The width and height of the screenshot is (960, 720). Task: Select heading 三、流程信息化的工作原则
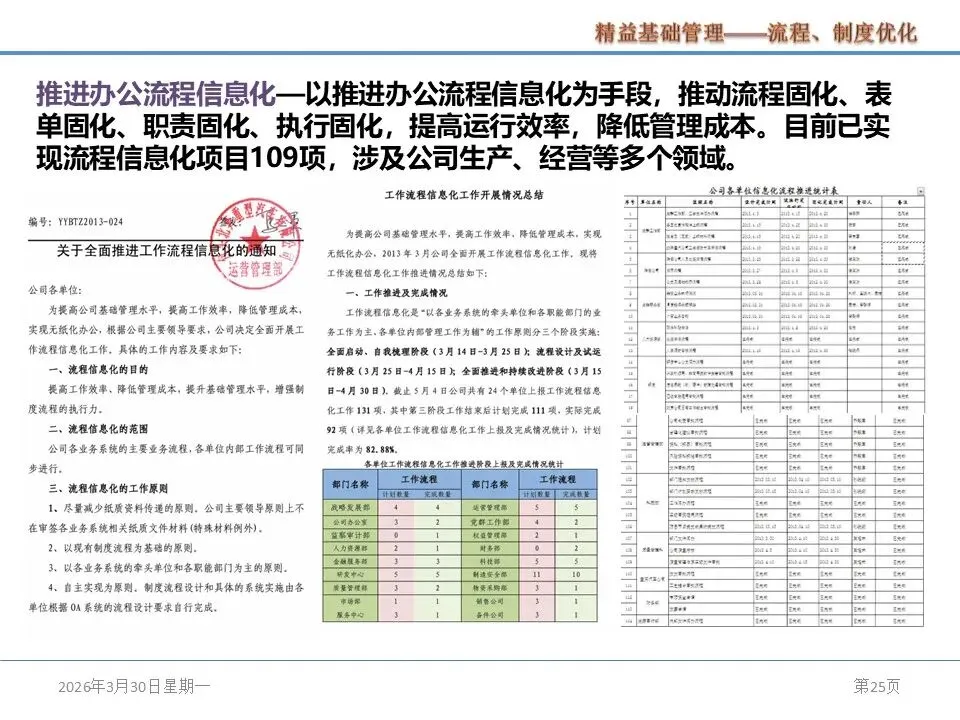pyautogui.click(x=108, y=489)
